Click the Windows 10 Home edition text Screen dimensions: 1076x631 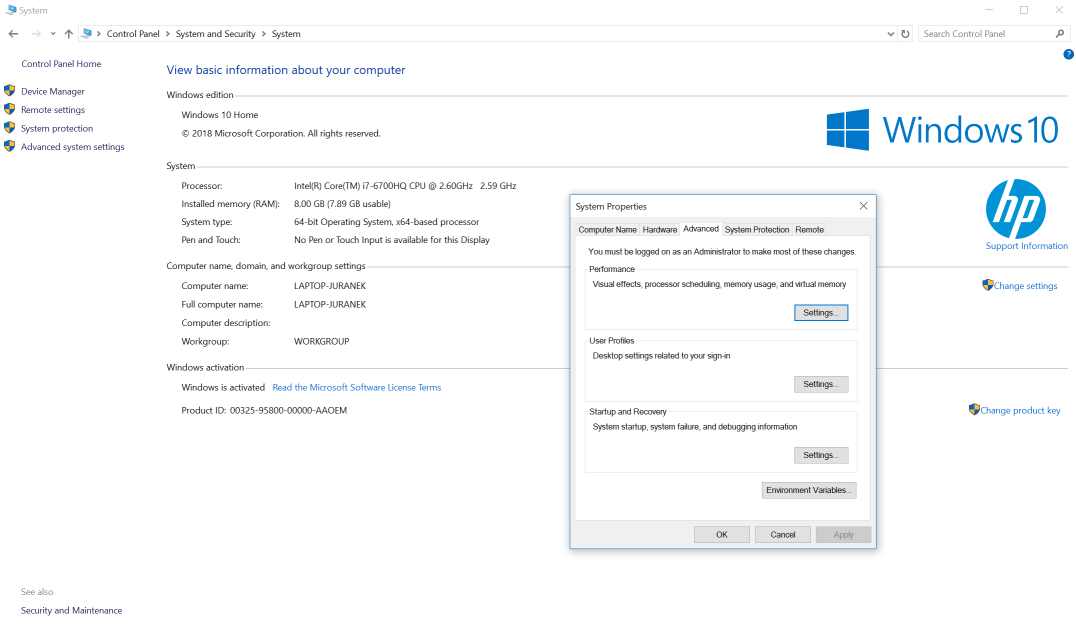click(x=220, y=115)
